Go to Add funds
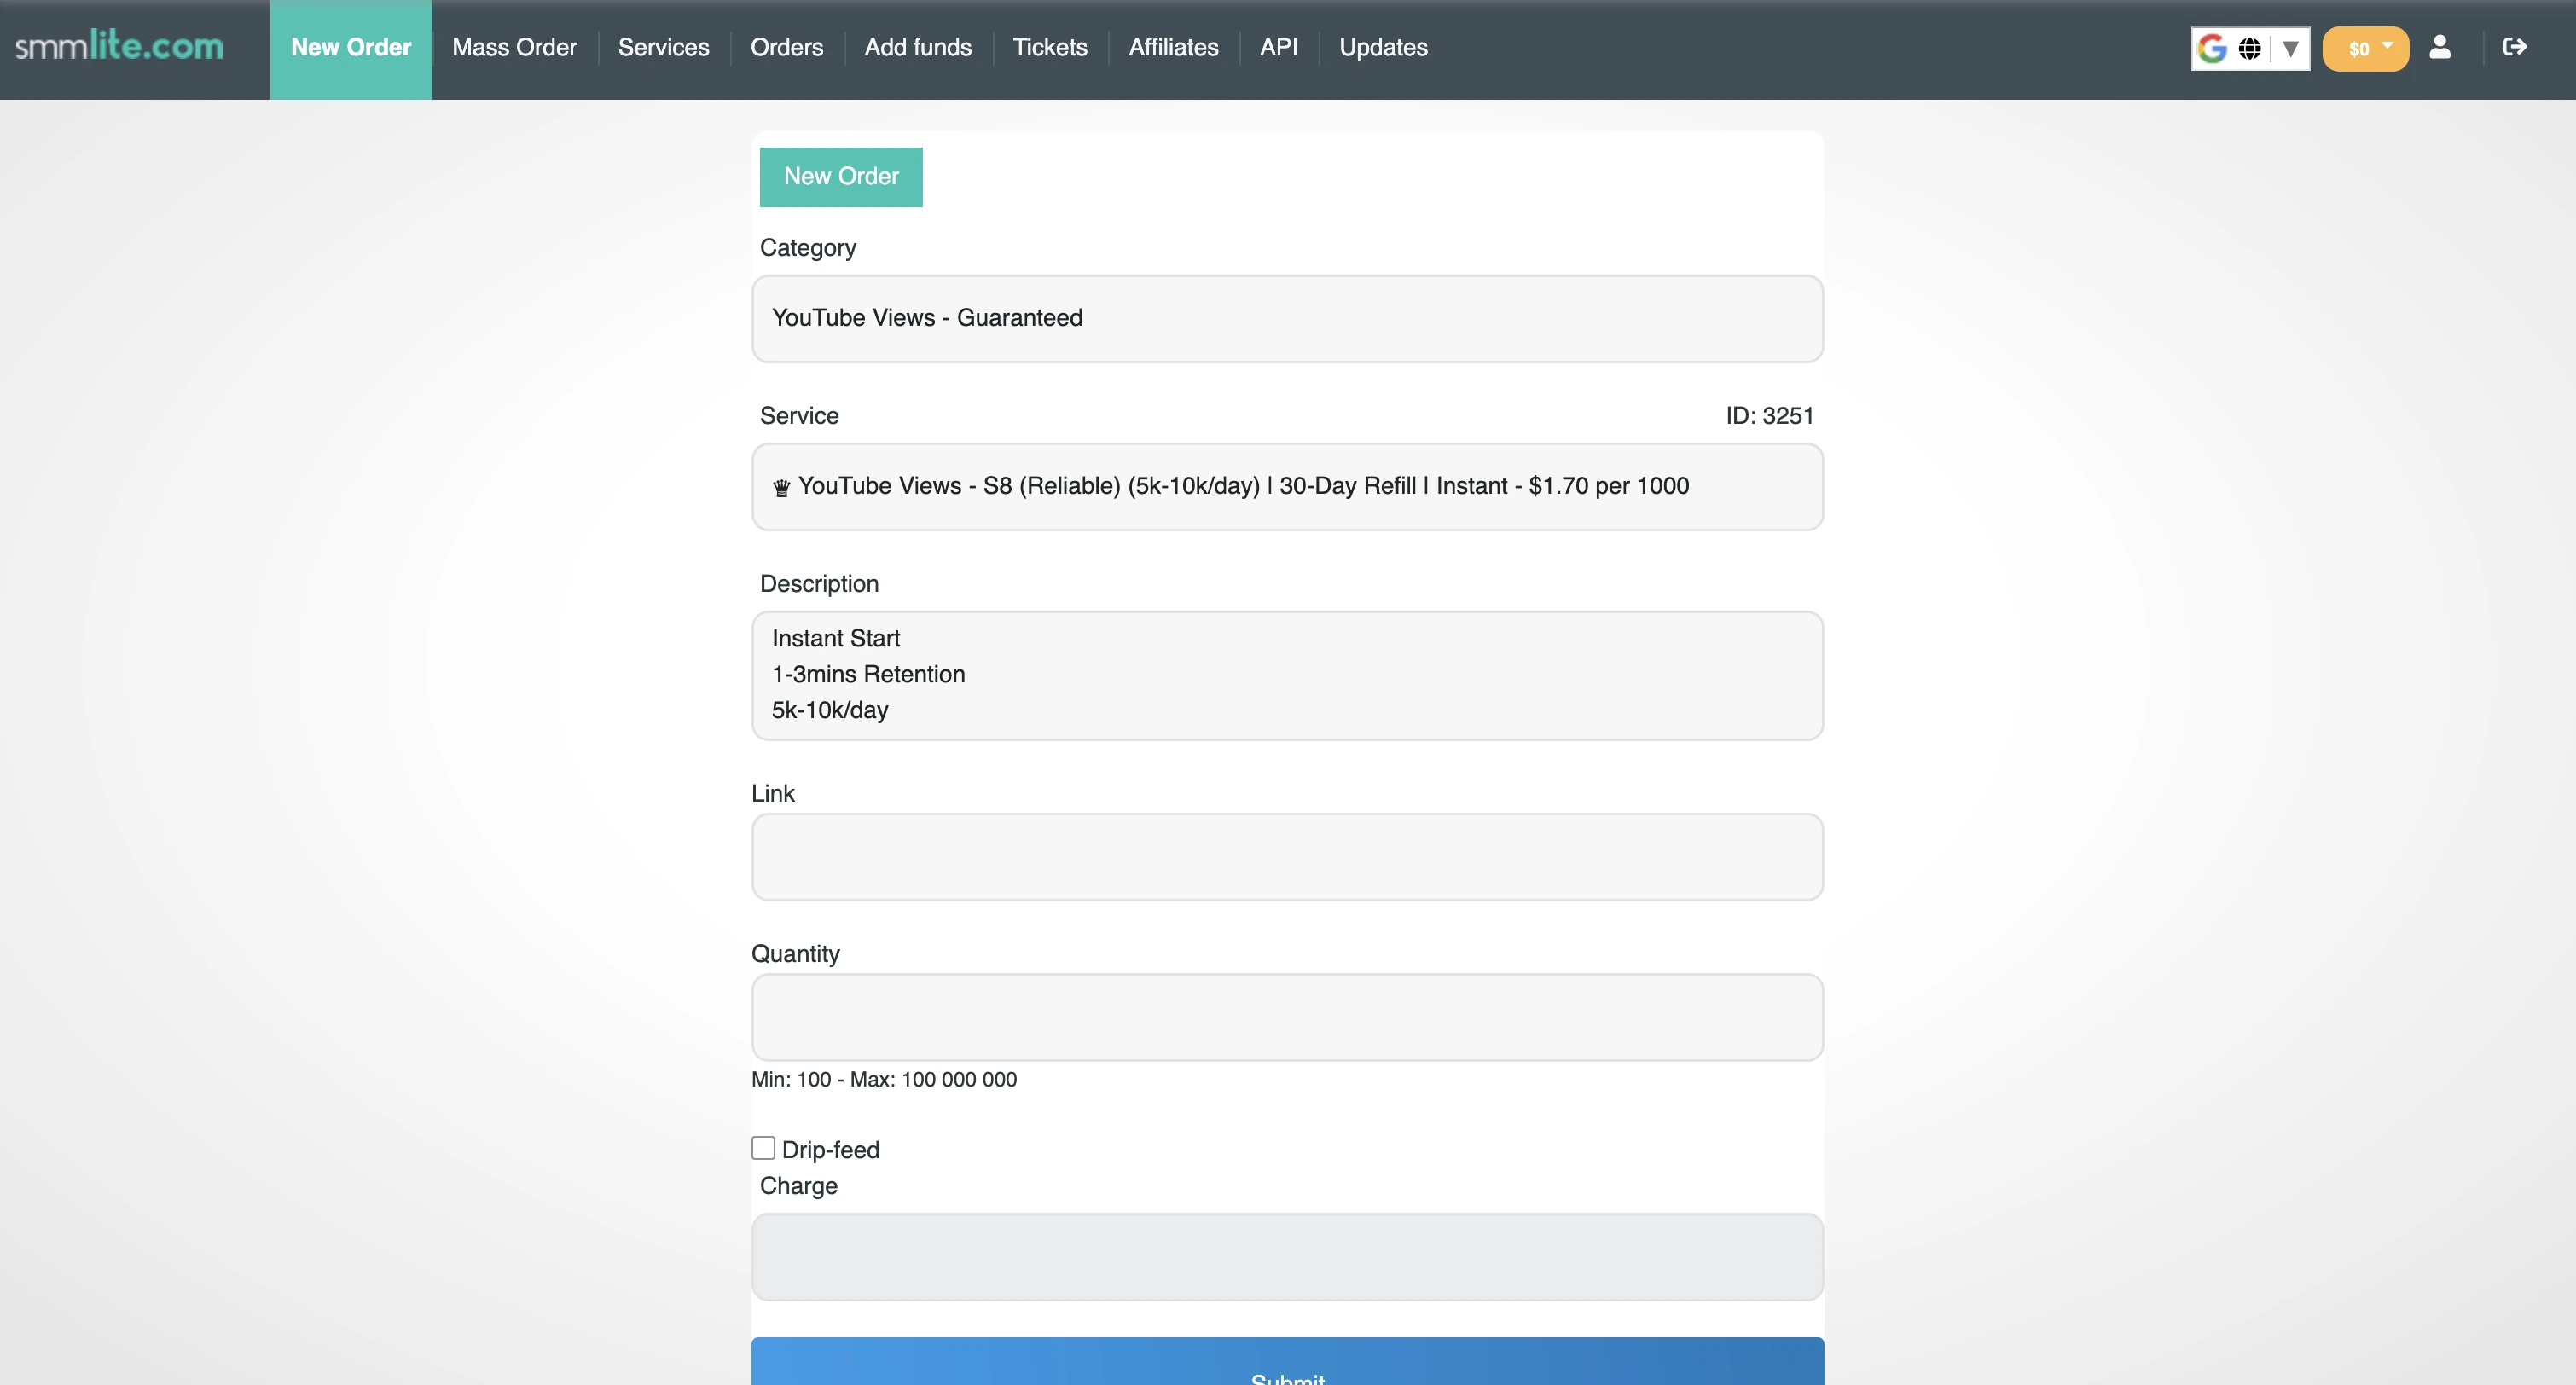Image resolution: width=2576 pixels, height=1385 pixels. [x=917, y=47]
